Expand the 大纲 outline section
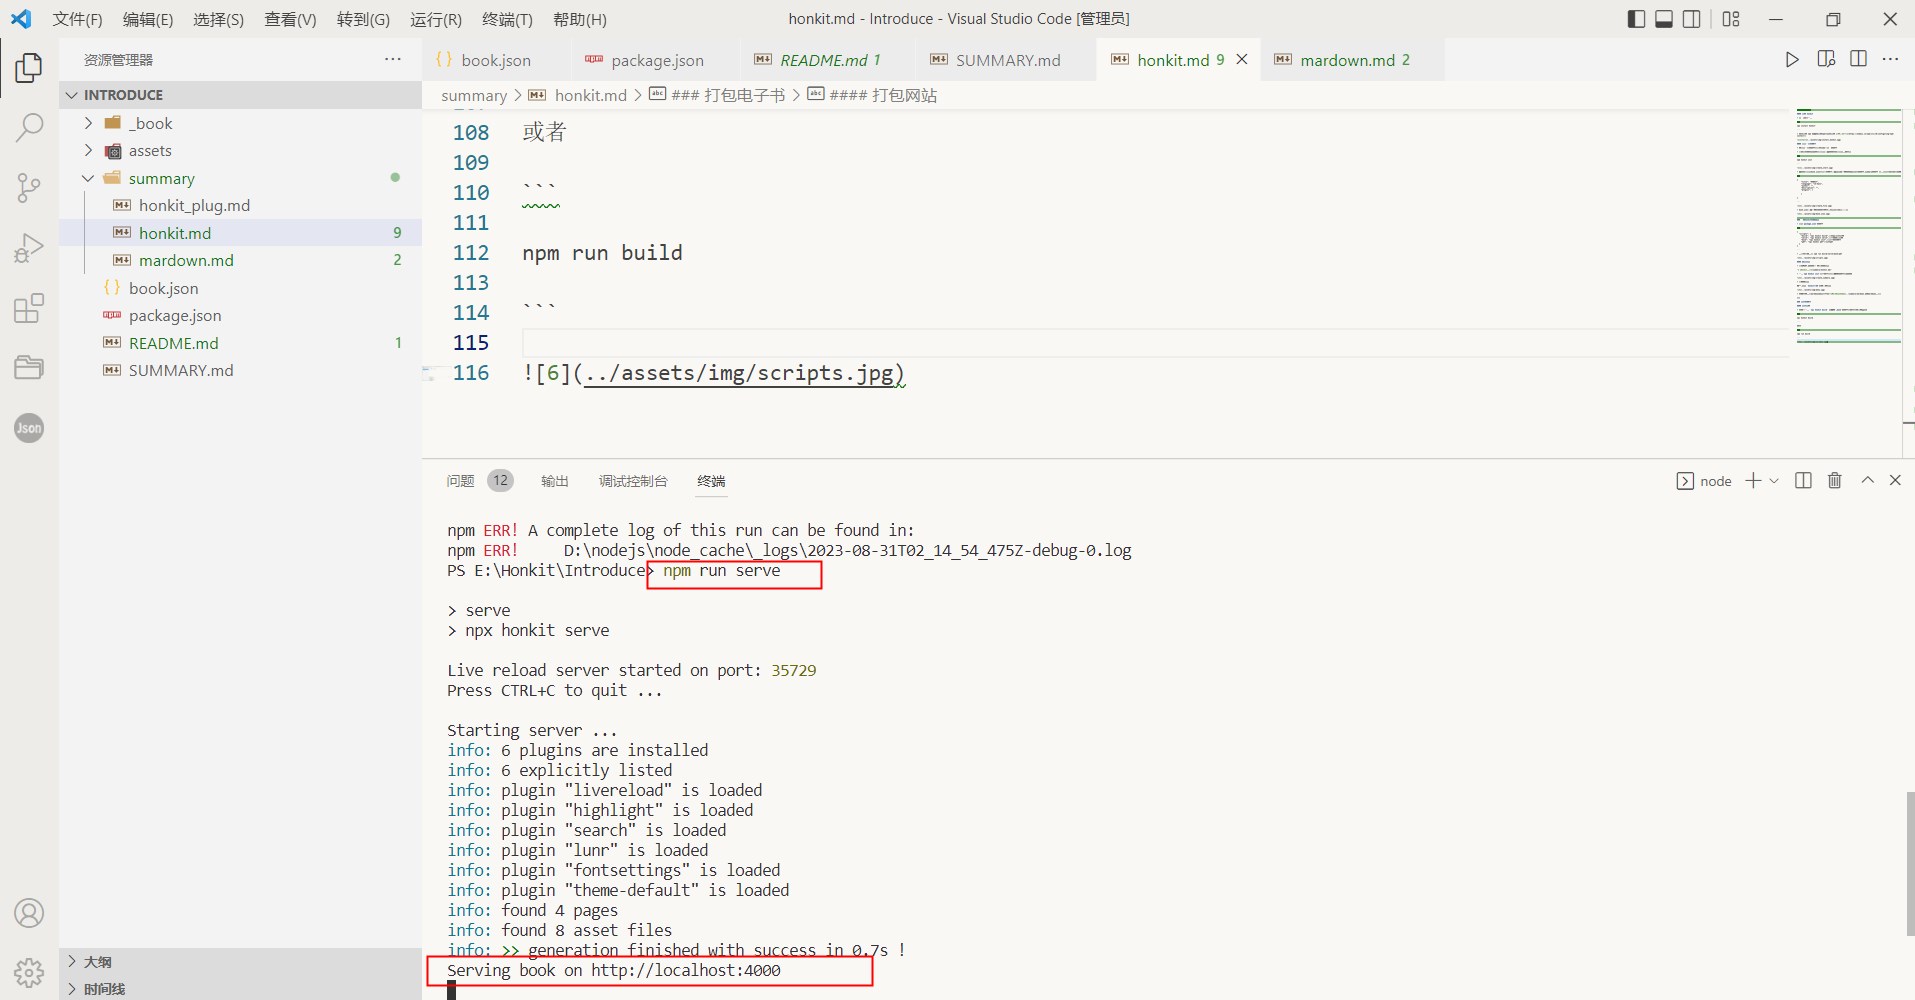The image size is (1915, 1000). point(240,961)
